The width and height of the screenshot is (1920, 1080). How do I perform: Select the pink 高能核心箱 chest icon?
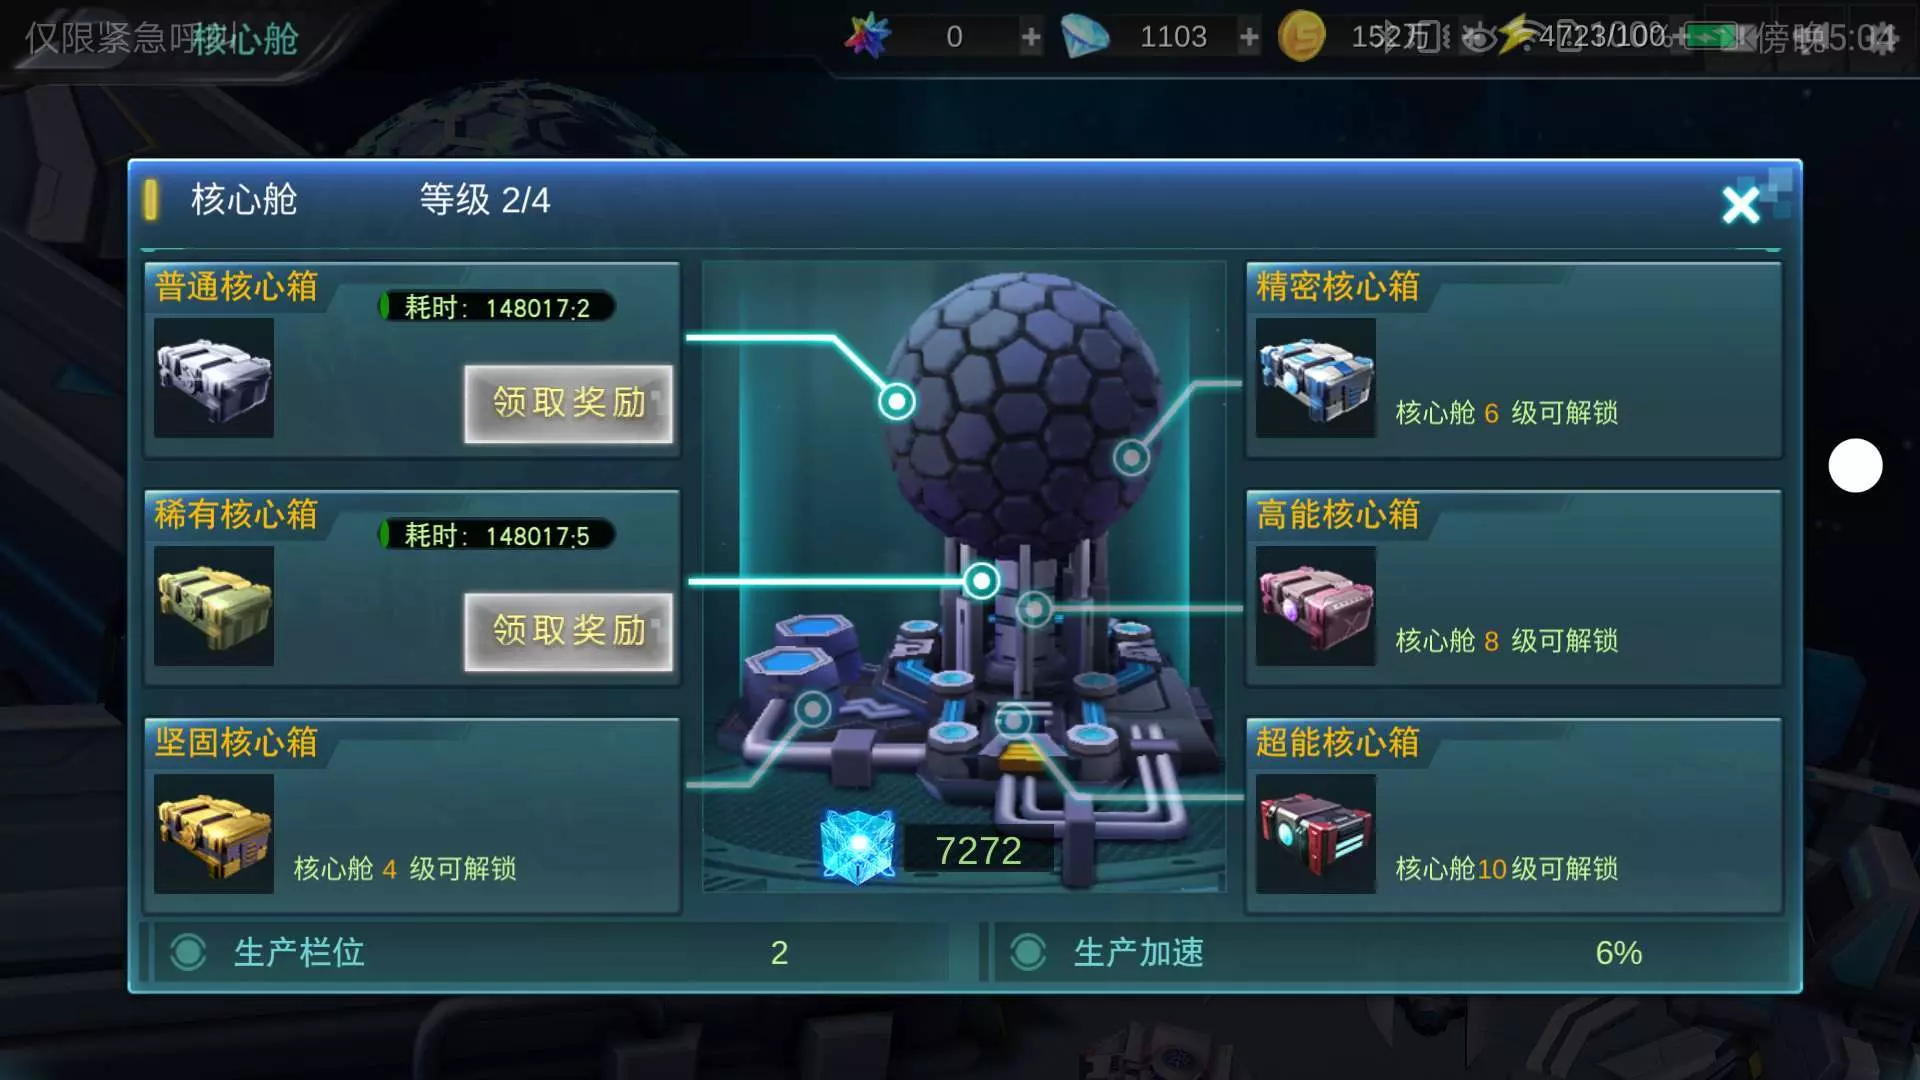pyautogui.click(x=1316, y=606)
